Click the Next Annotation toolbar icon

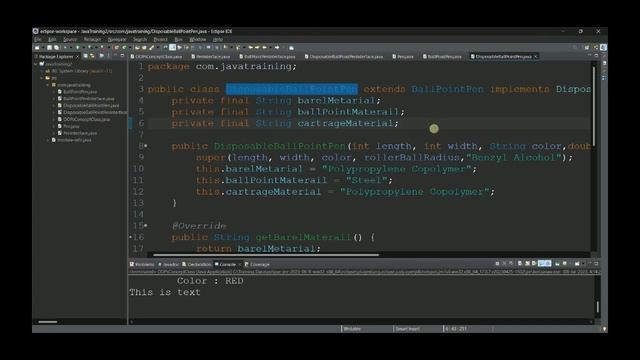(226, 48)
